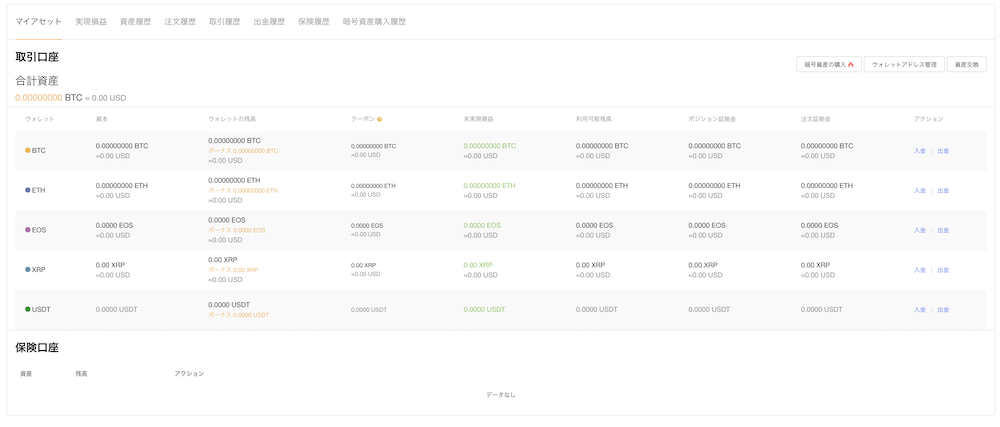Open ウォレットアドレス管理

tap(903, 64)
